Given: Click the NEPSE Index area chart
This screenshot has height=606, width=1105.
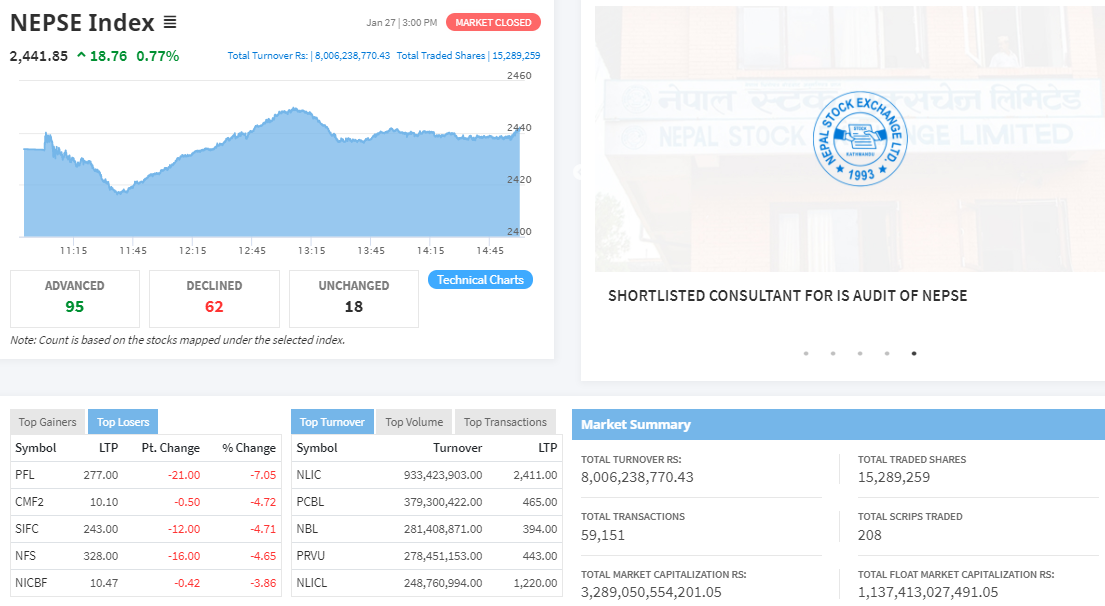Looking at the screenshot, I should [x=271, y=173].
